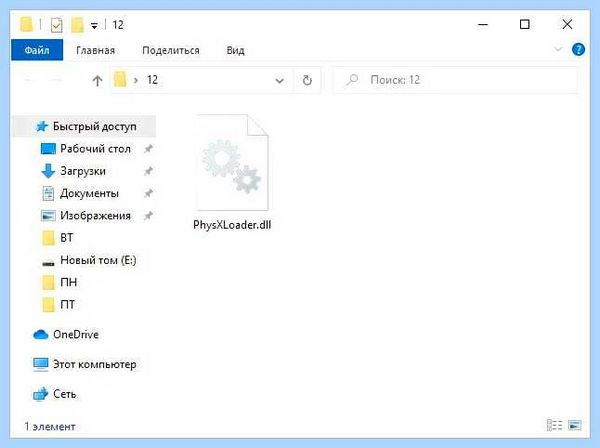Click the blue star Quick access icon
Viewport: 600px width, 448px height.
(42, 126)
